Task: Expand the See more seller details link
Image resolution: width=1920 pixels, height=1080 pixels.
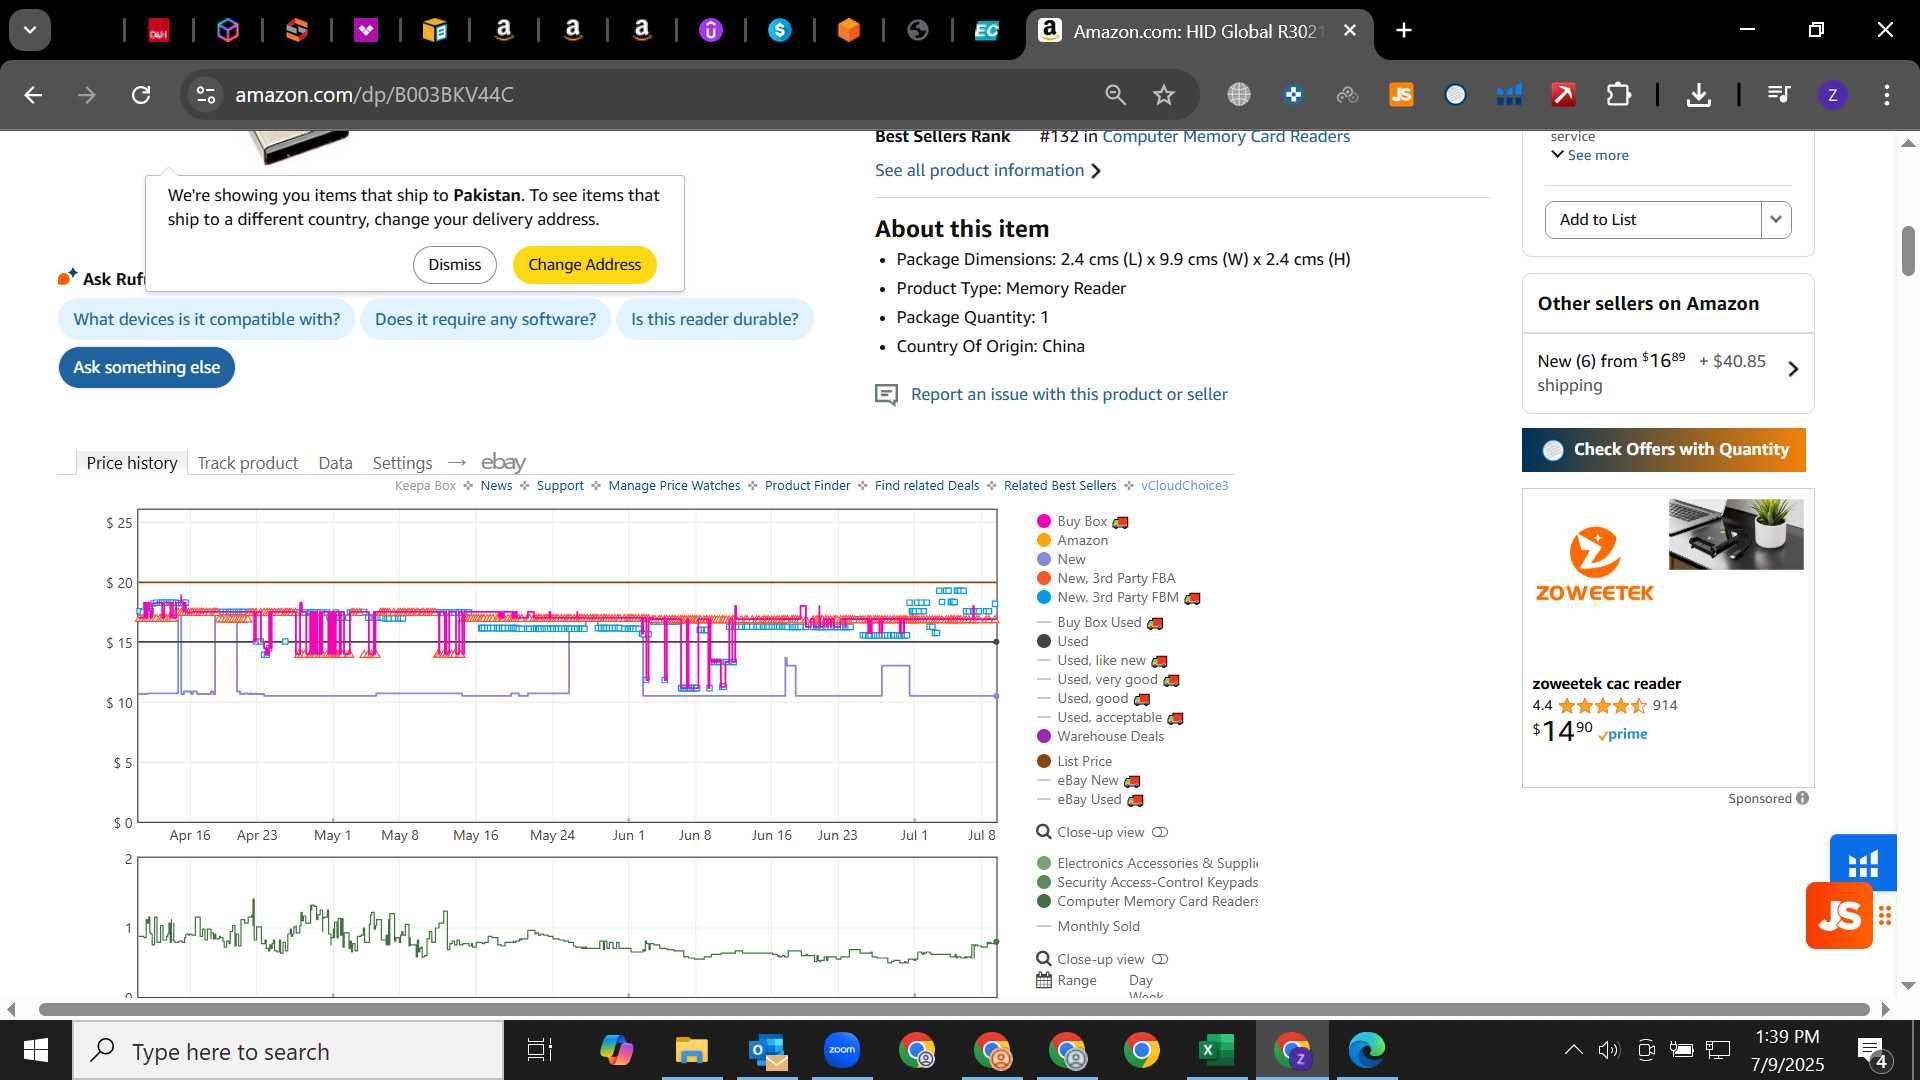Action: [x=1590, y=155]
